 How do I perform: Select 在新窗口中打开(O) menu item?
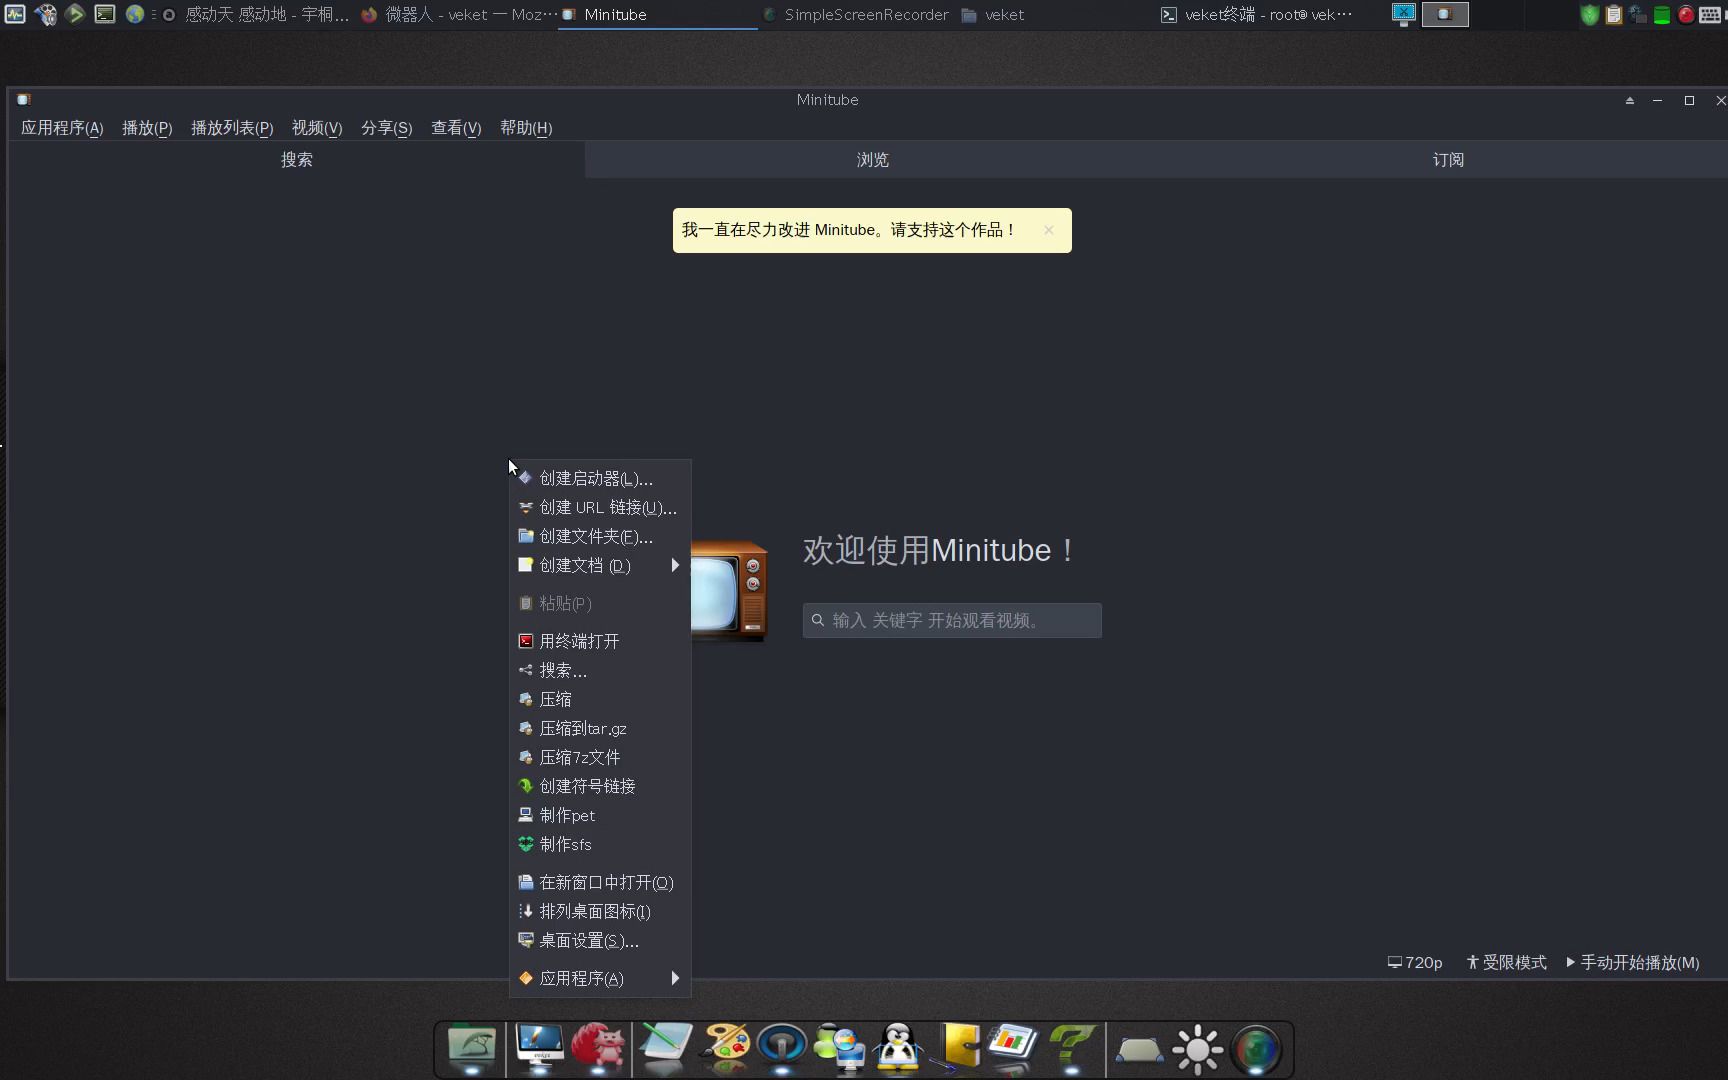(x=600, y=882)
